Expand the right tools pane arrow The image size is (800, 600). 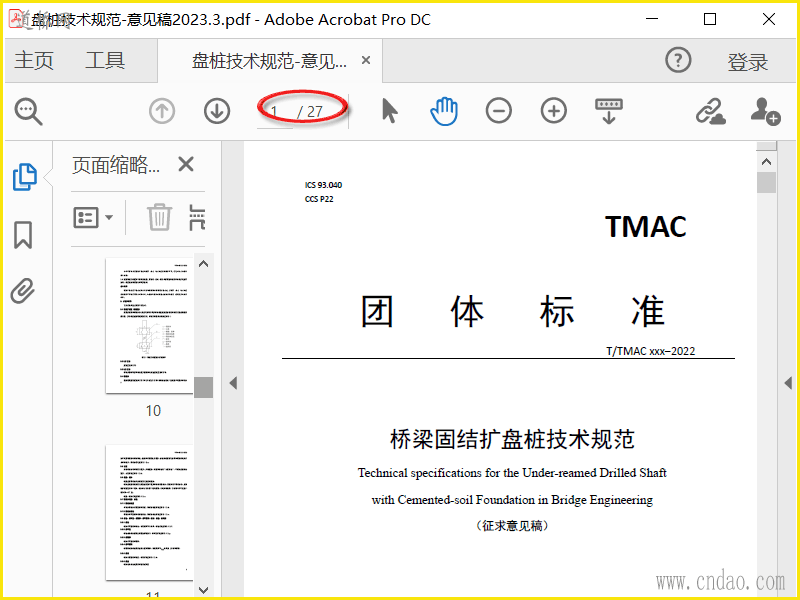click(788, 383)
